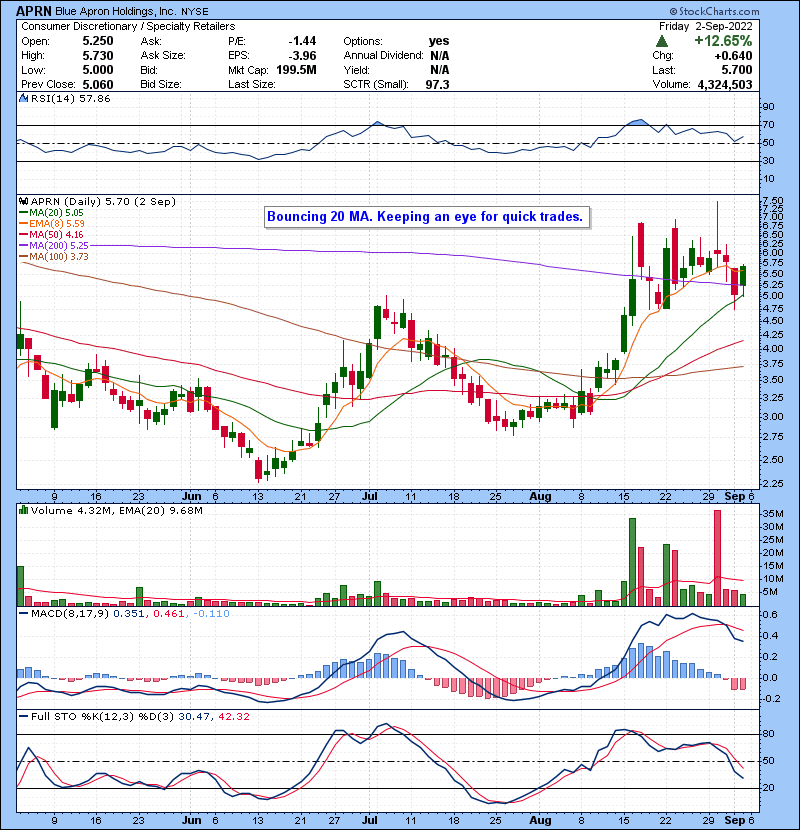Click the 'Blue Apron Holdings, Inc.' company name
This screenshot has width=800, height=830.
115,11
